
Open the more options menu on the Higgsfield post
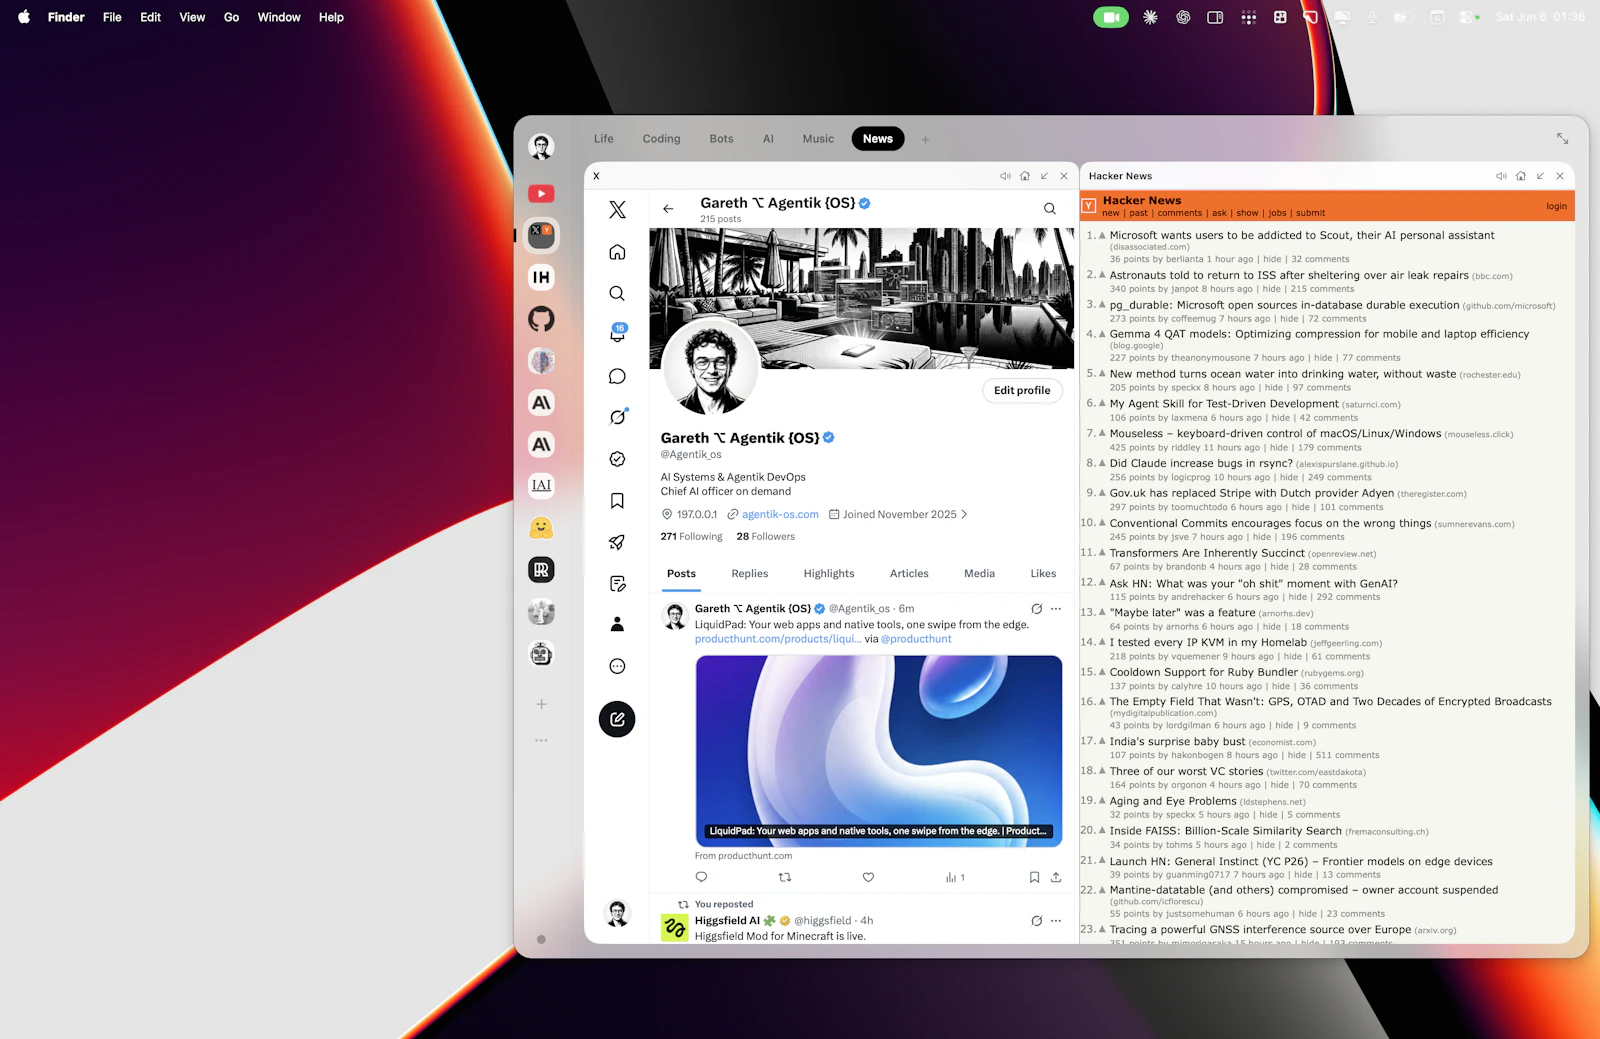point(1056,921)
